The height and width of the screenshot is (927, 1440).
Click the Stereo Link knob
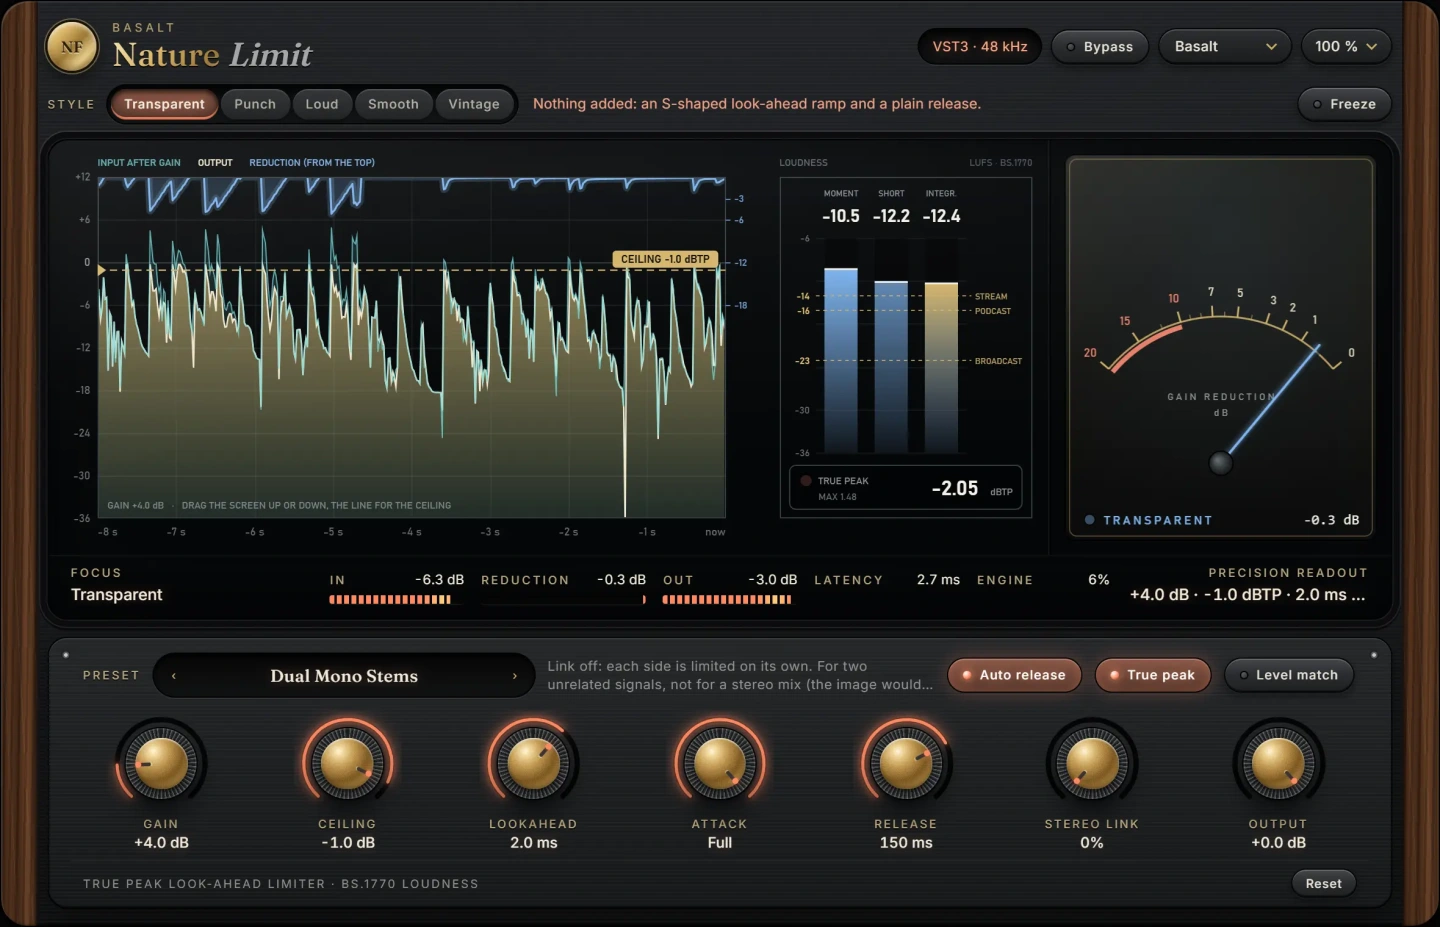click(x=1092, y=764)
